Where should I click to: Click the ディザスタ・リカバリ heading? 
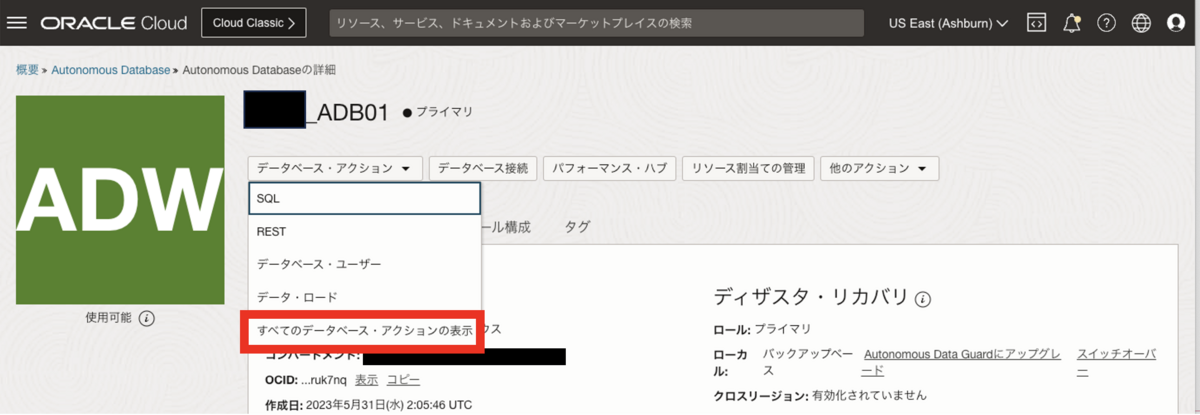tap(811, 297)
